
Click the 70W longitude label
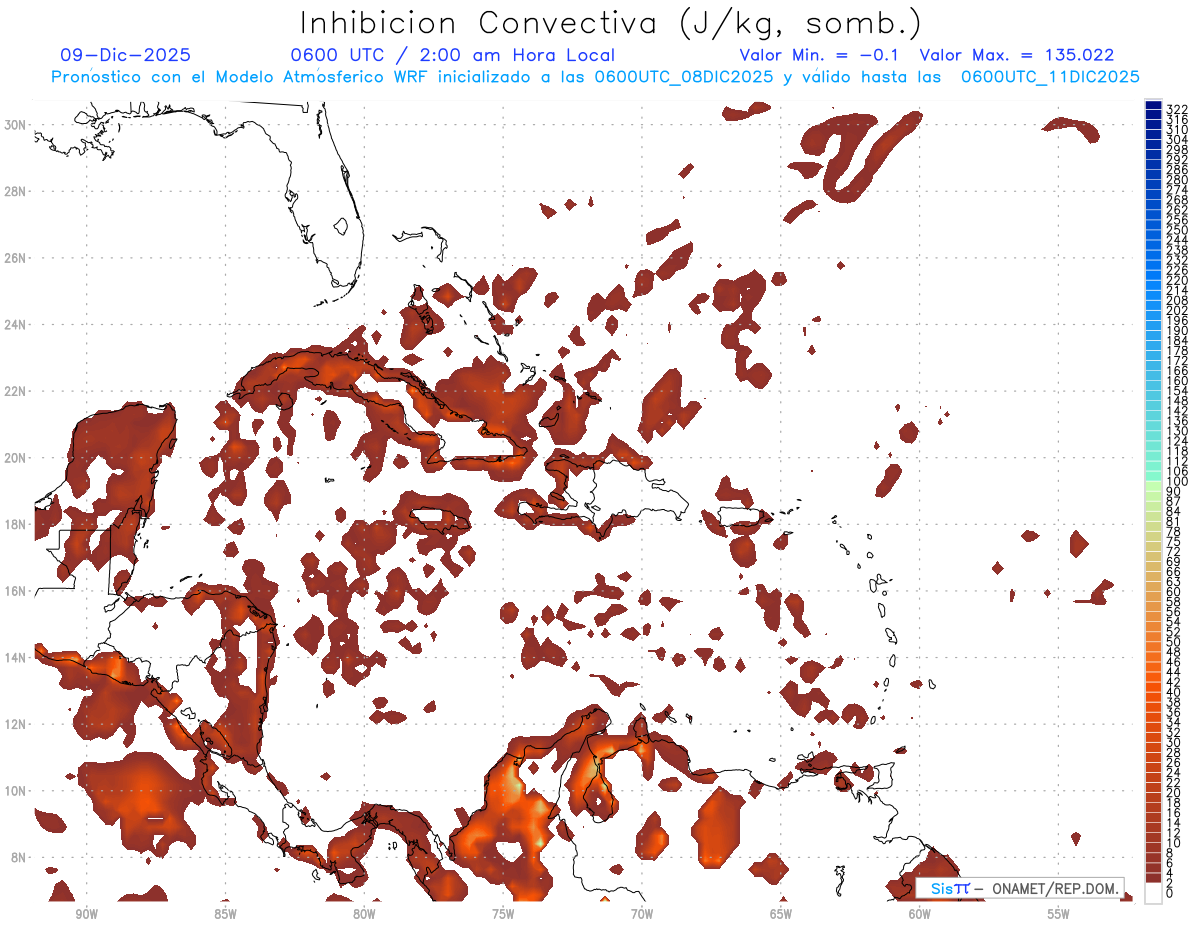tap(642, 914)
